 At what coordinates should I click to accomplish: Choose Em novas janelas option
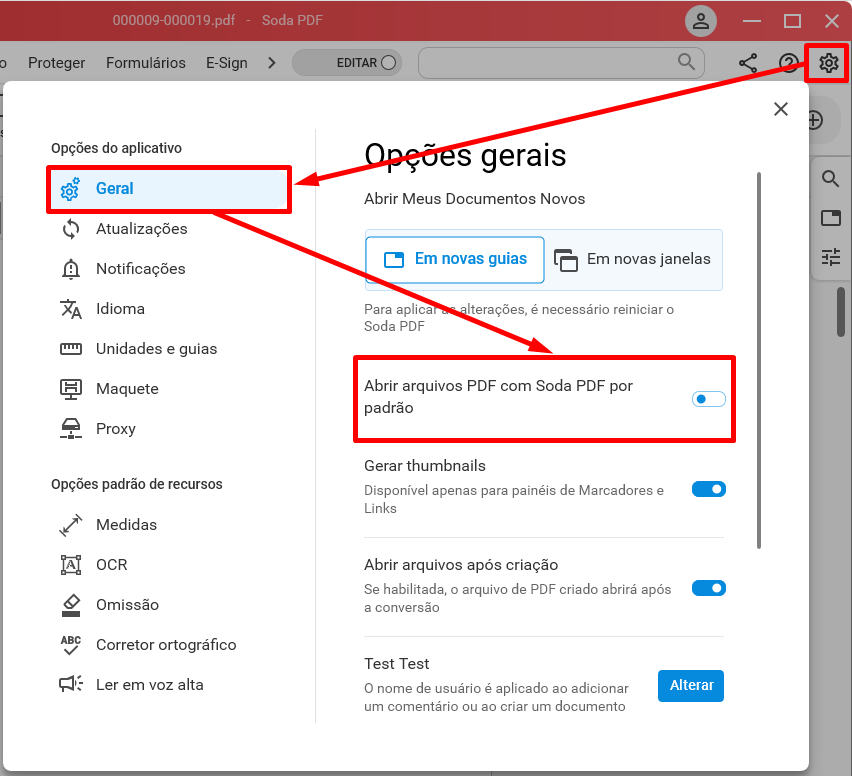pos(634,260)
